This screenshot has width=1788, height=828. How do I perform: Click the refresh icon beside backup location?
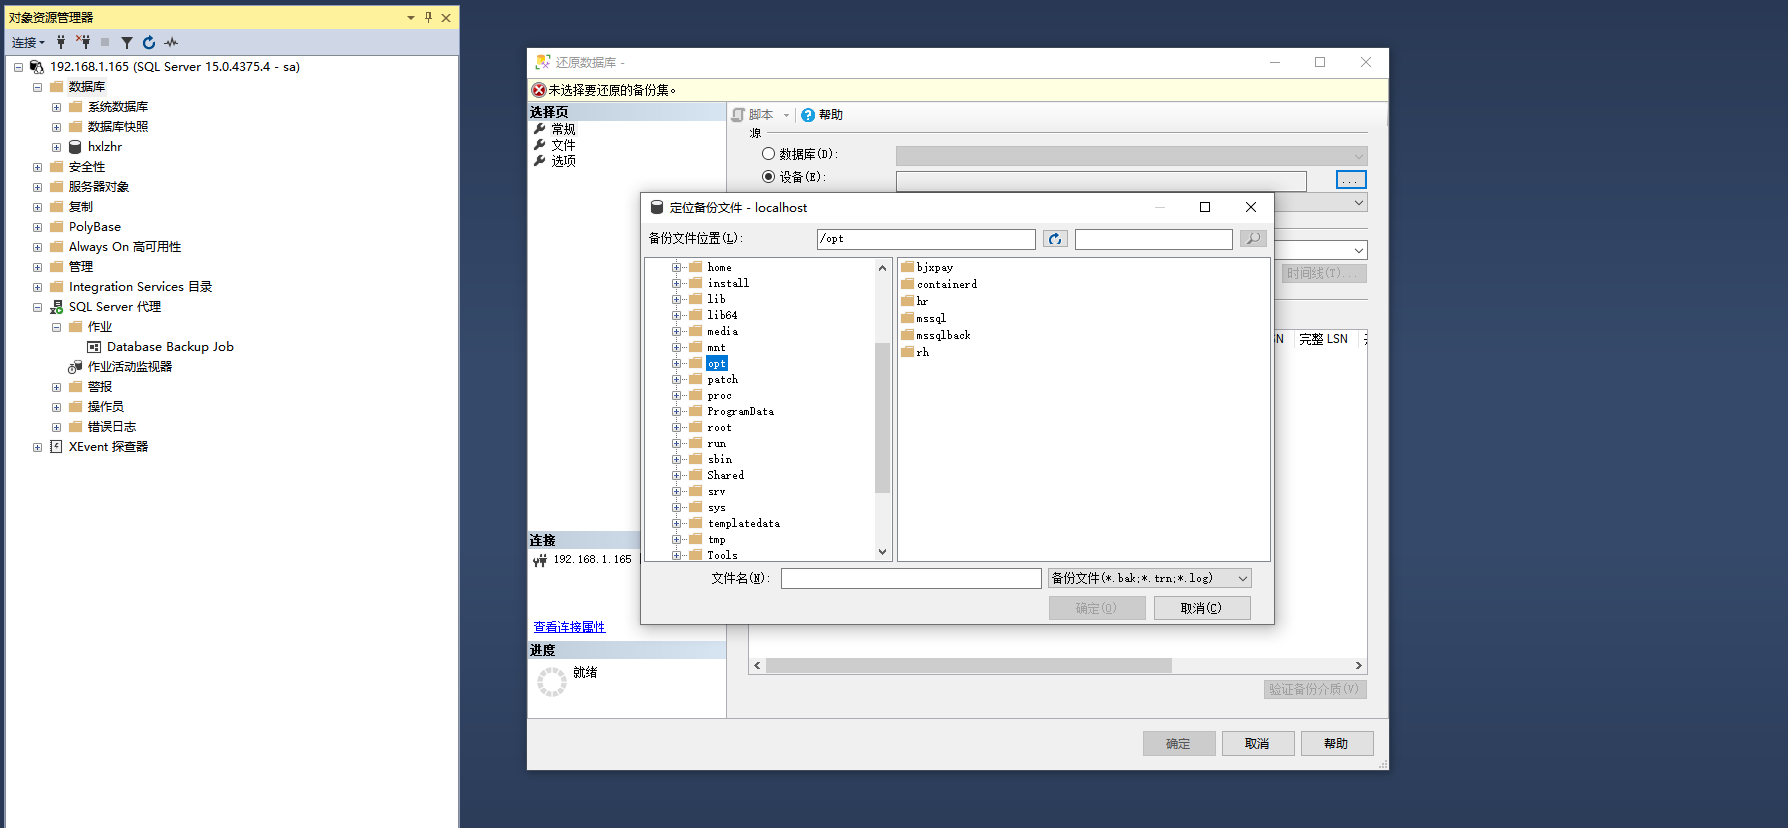(x=1055, y=239)
